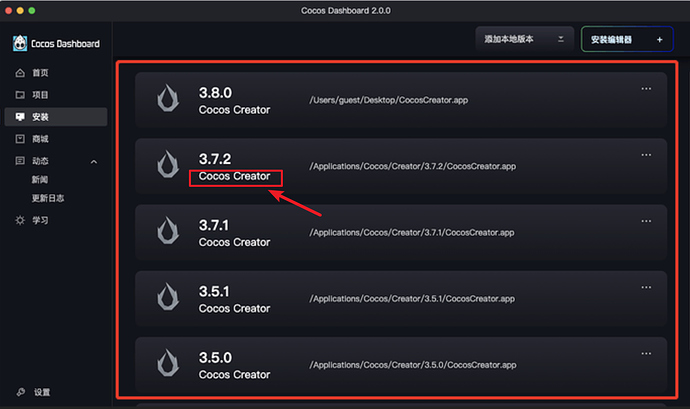Open the 新闻 news sub-item
Image resolution: width=690 pixels, height=409 pixels.
click(x=40, y=179)
